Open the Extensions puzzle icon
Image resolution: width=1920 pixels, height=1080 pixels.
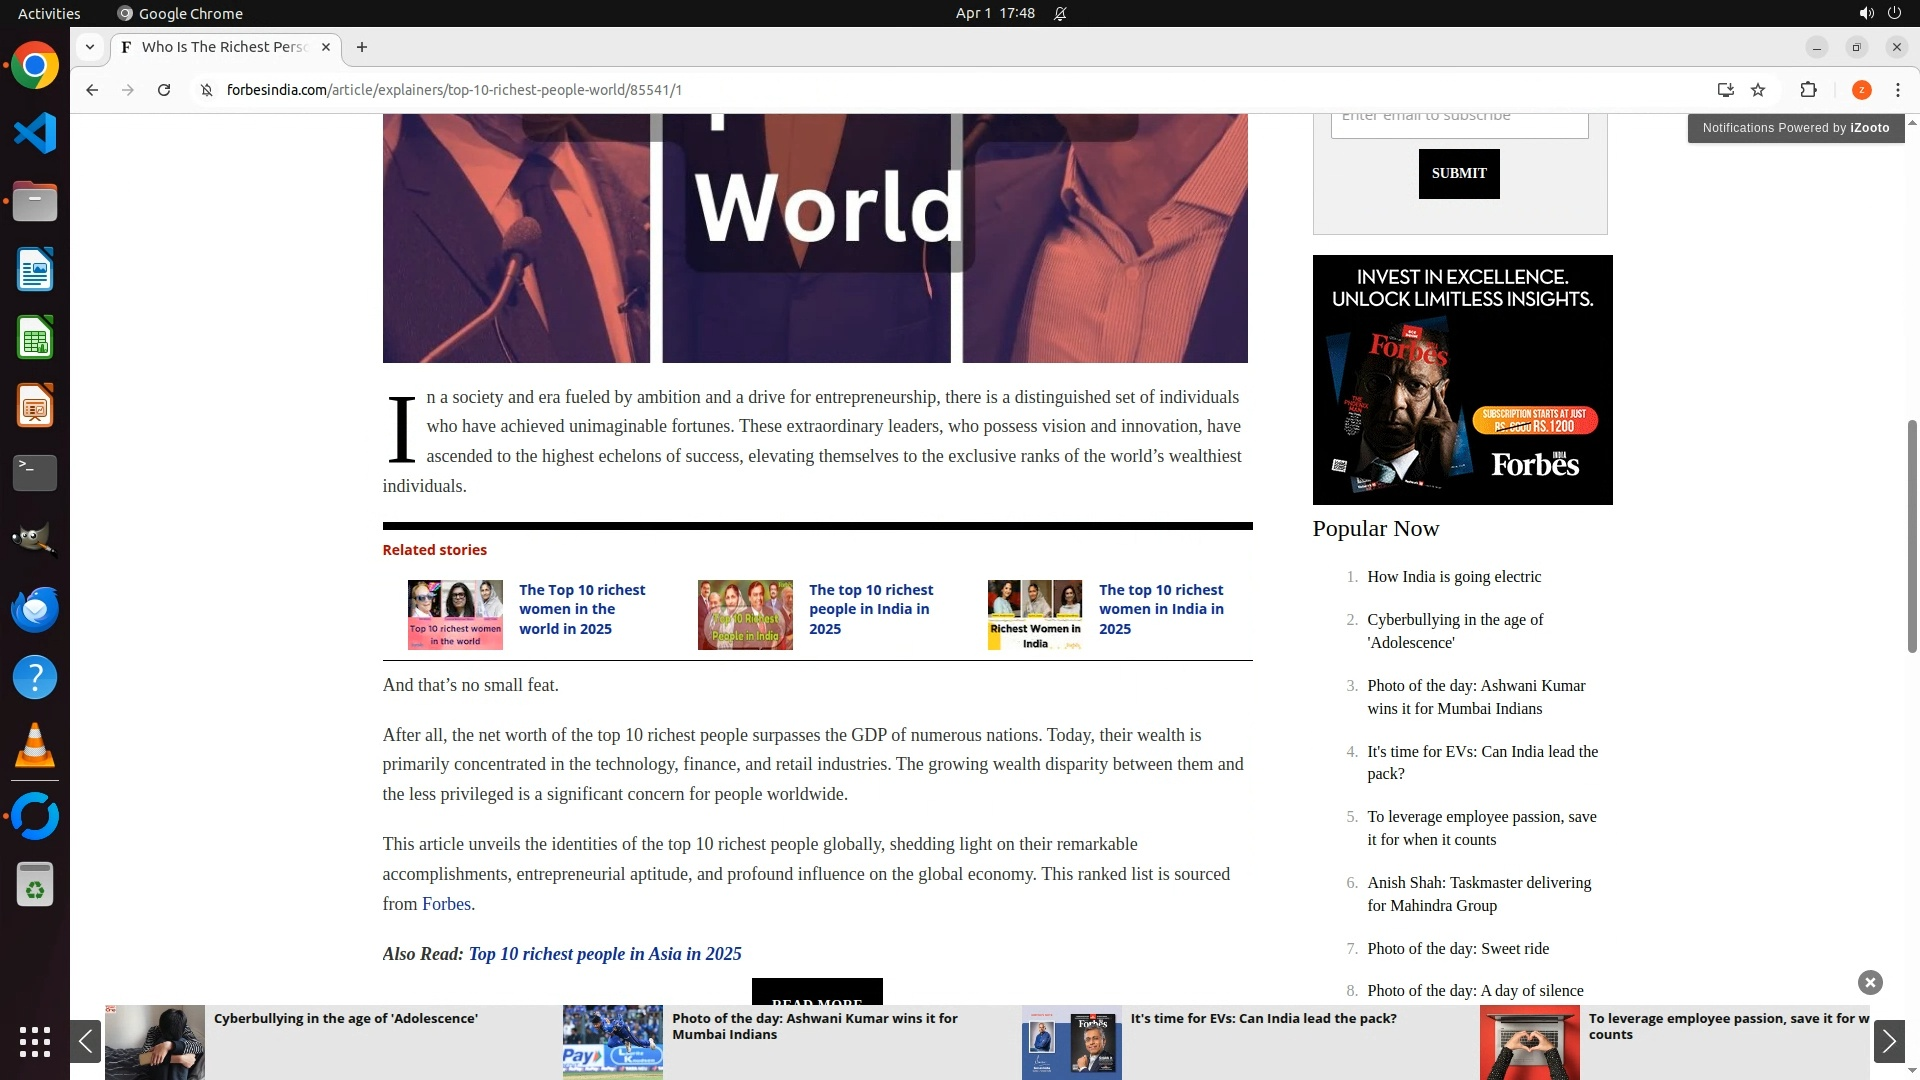[1808, 90]
